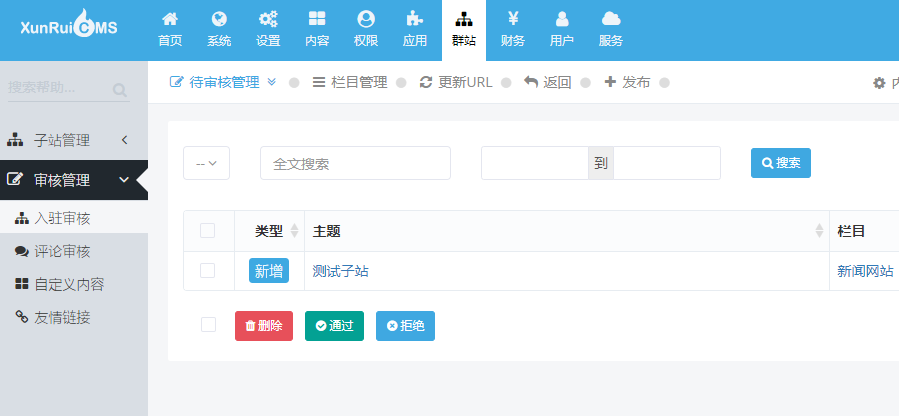Click the 新增 type badge

pyautogui.click(x=269, y=270)
